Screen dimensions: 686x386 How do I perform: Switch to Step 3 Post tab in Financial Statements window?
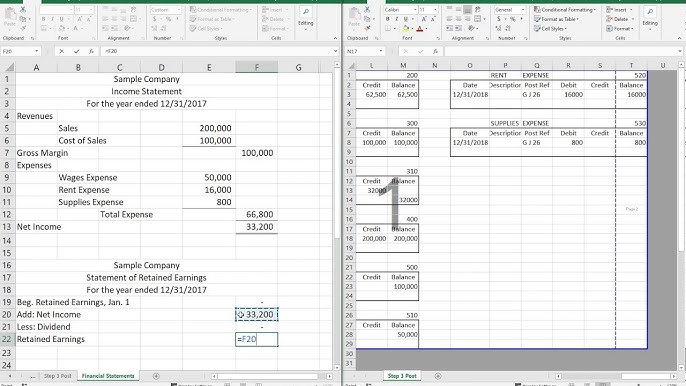click(x=57, y=376)
